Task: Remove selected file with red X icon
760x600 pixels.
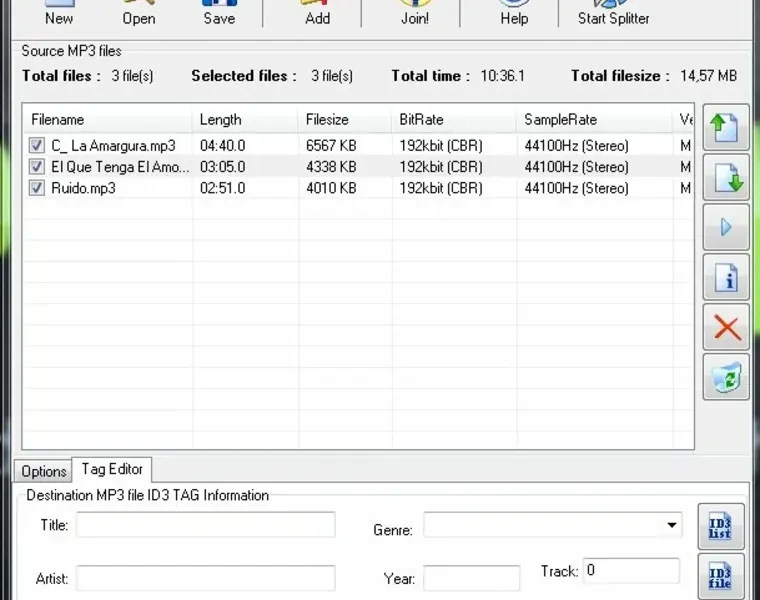Action: click(x=726, y=328)
